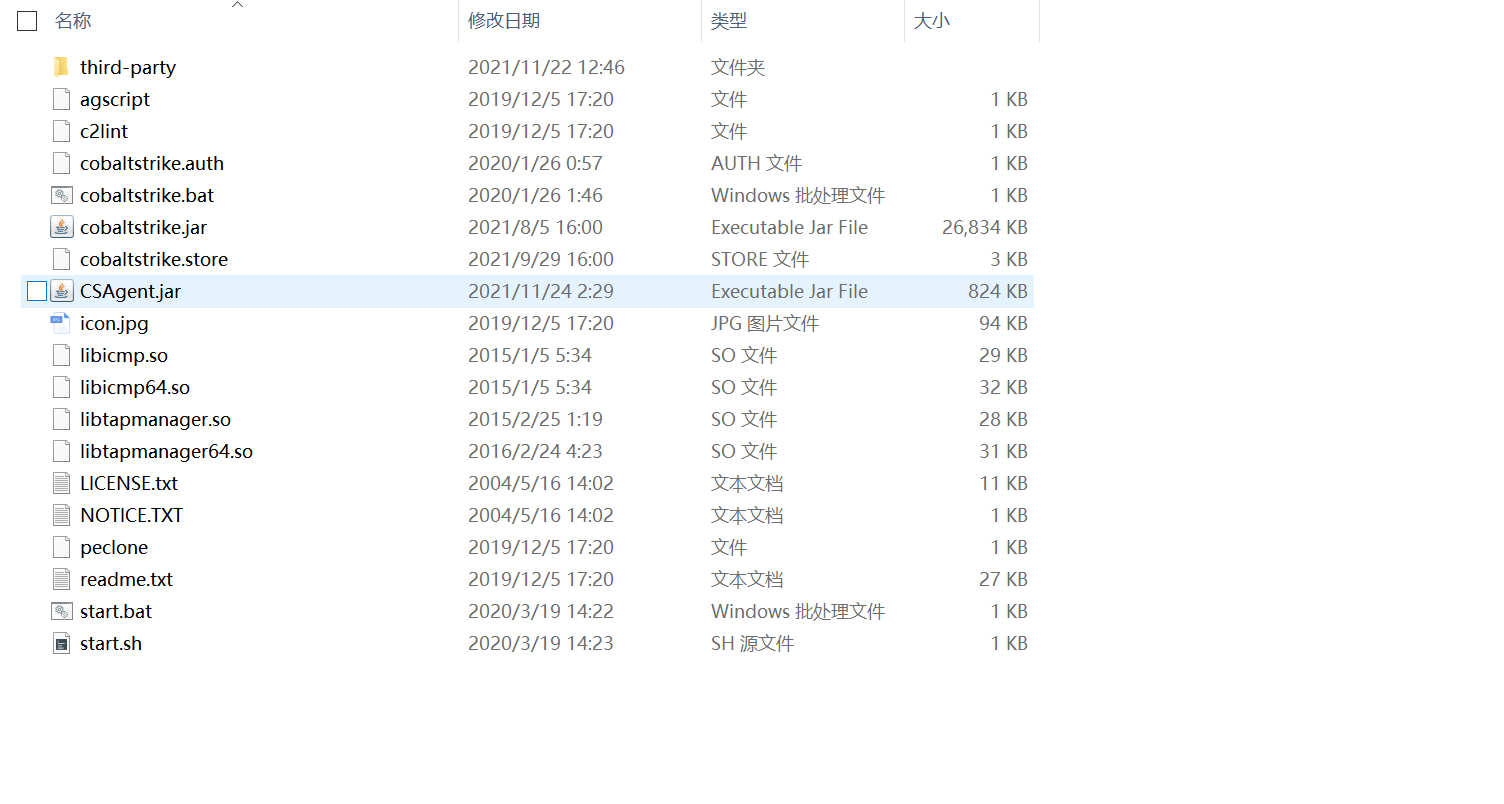Click the libtapmanager.so file icon
Screen dimensions: 1504x804
[62, 419]
